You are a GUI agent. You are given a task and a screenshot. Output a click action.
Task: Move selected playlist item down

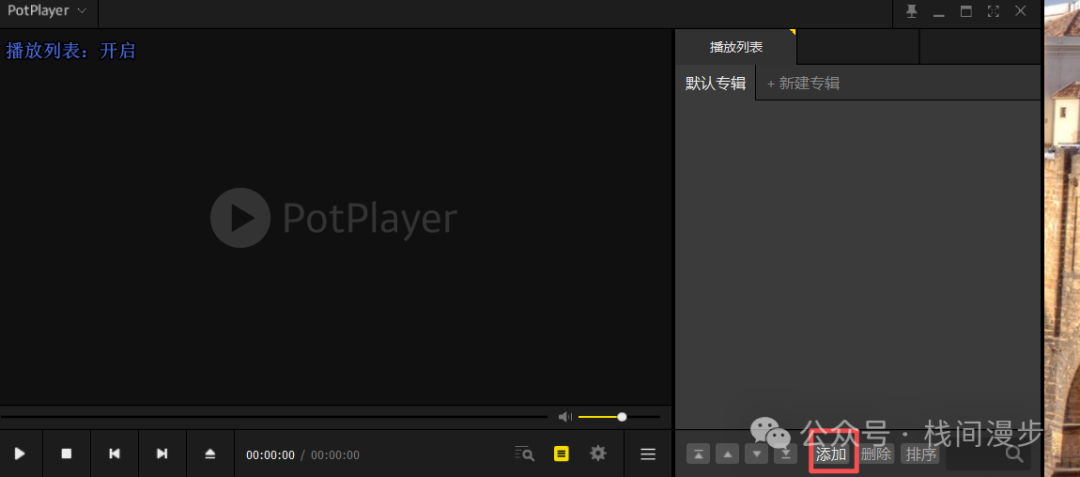(x=756, y=454)
